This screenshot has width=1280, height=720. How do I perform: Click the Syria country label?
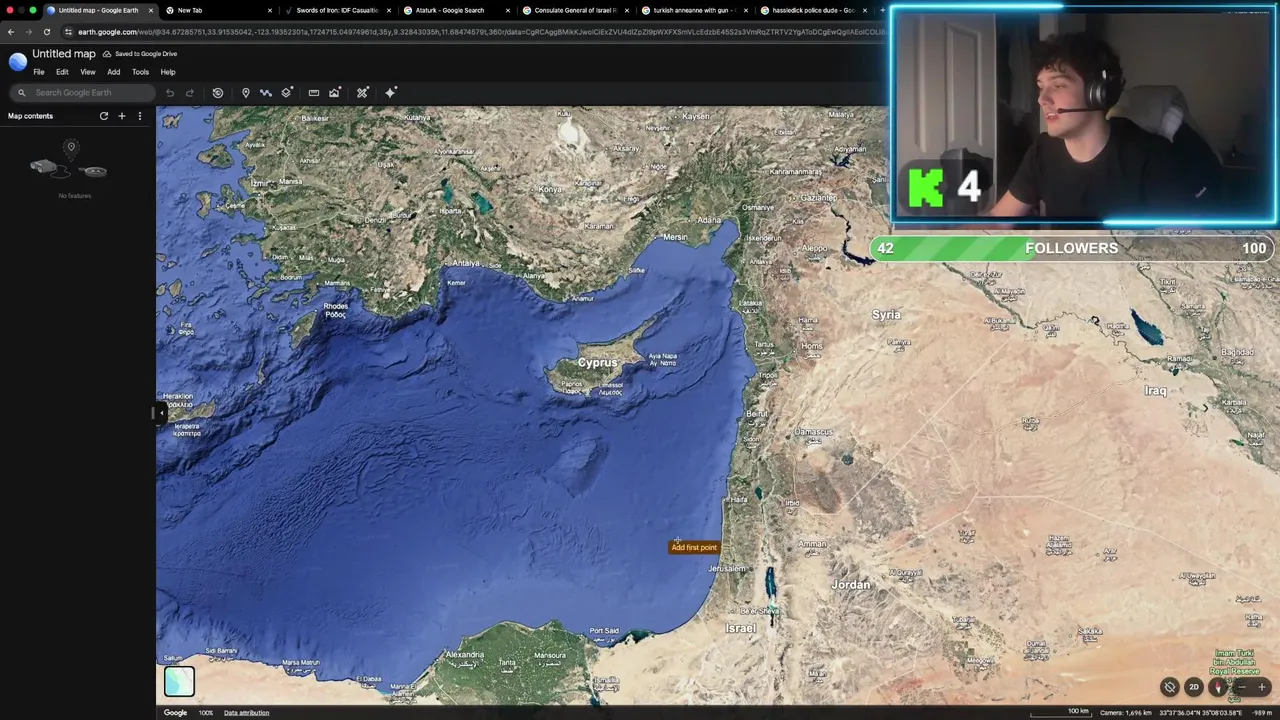[886, 315]
